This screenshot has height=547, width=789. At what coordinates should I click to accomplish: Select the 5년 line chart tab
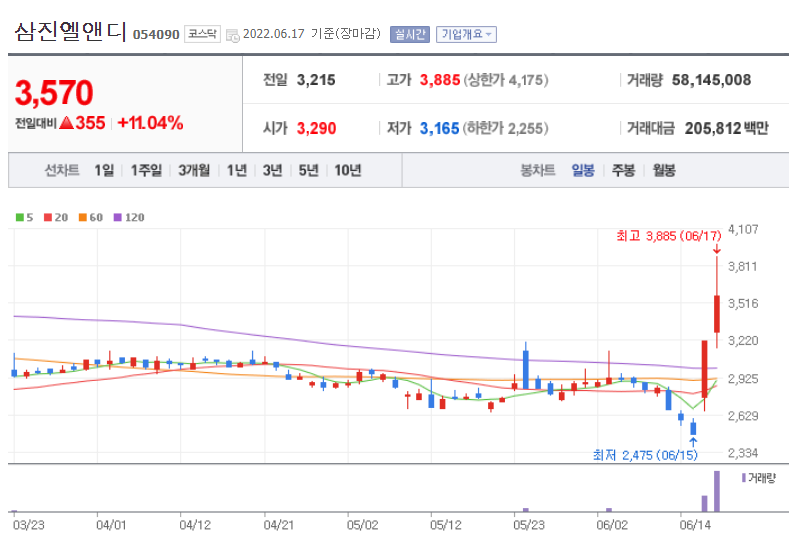click(x=308, y=170)
